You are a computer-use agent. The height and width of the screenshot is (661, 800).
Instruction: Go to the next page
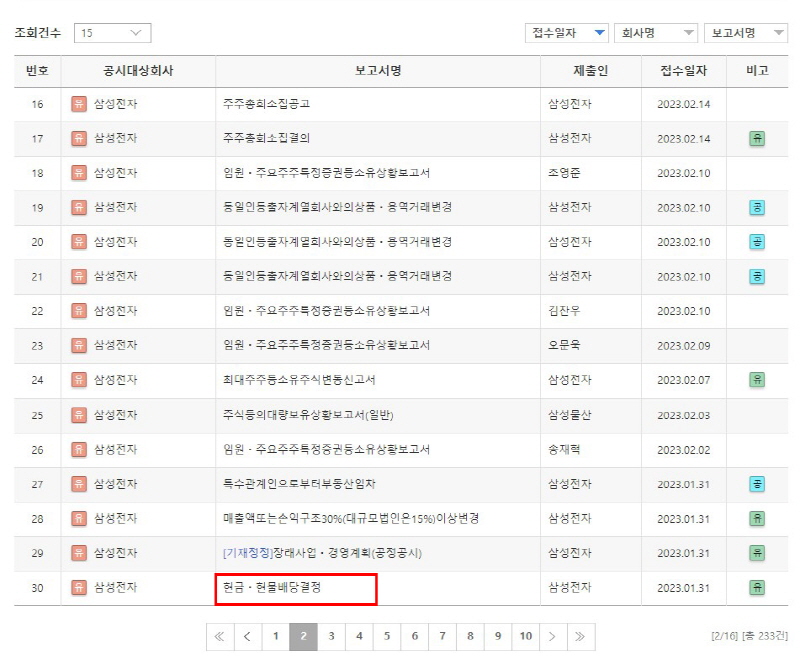point(553,637)
